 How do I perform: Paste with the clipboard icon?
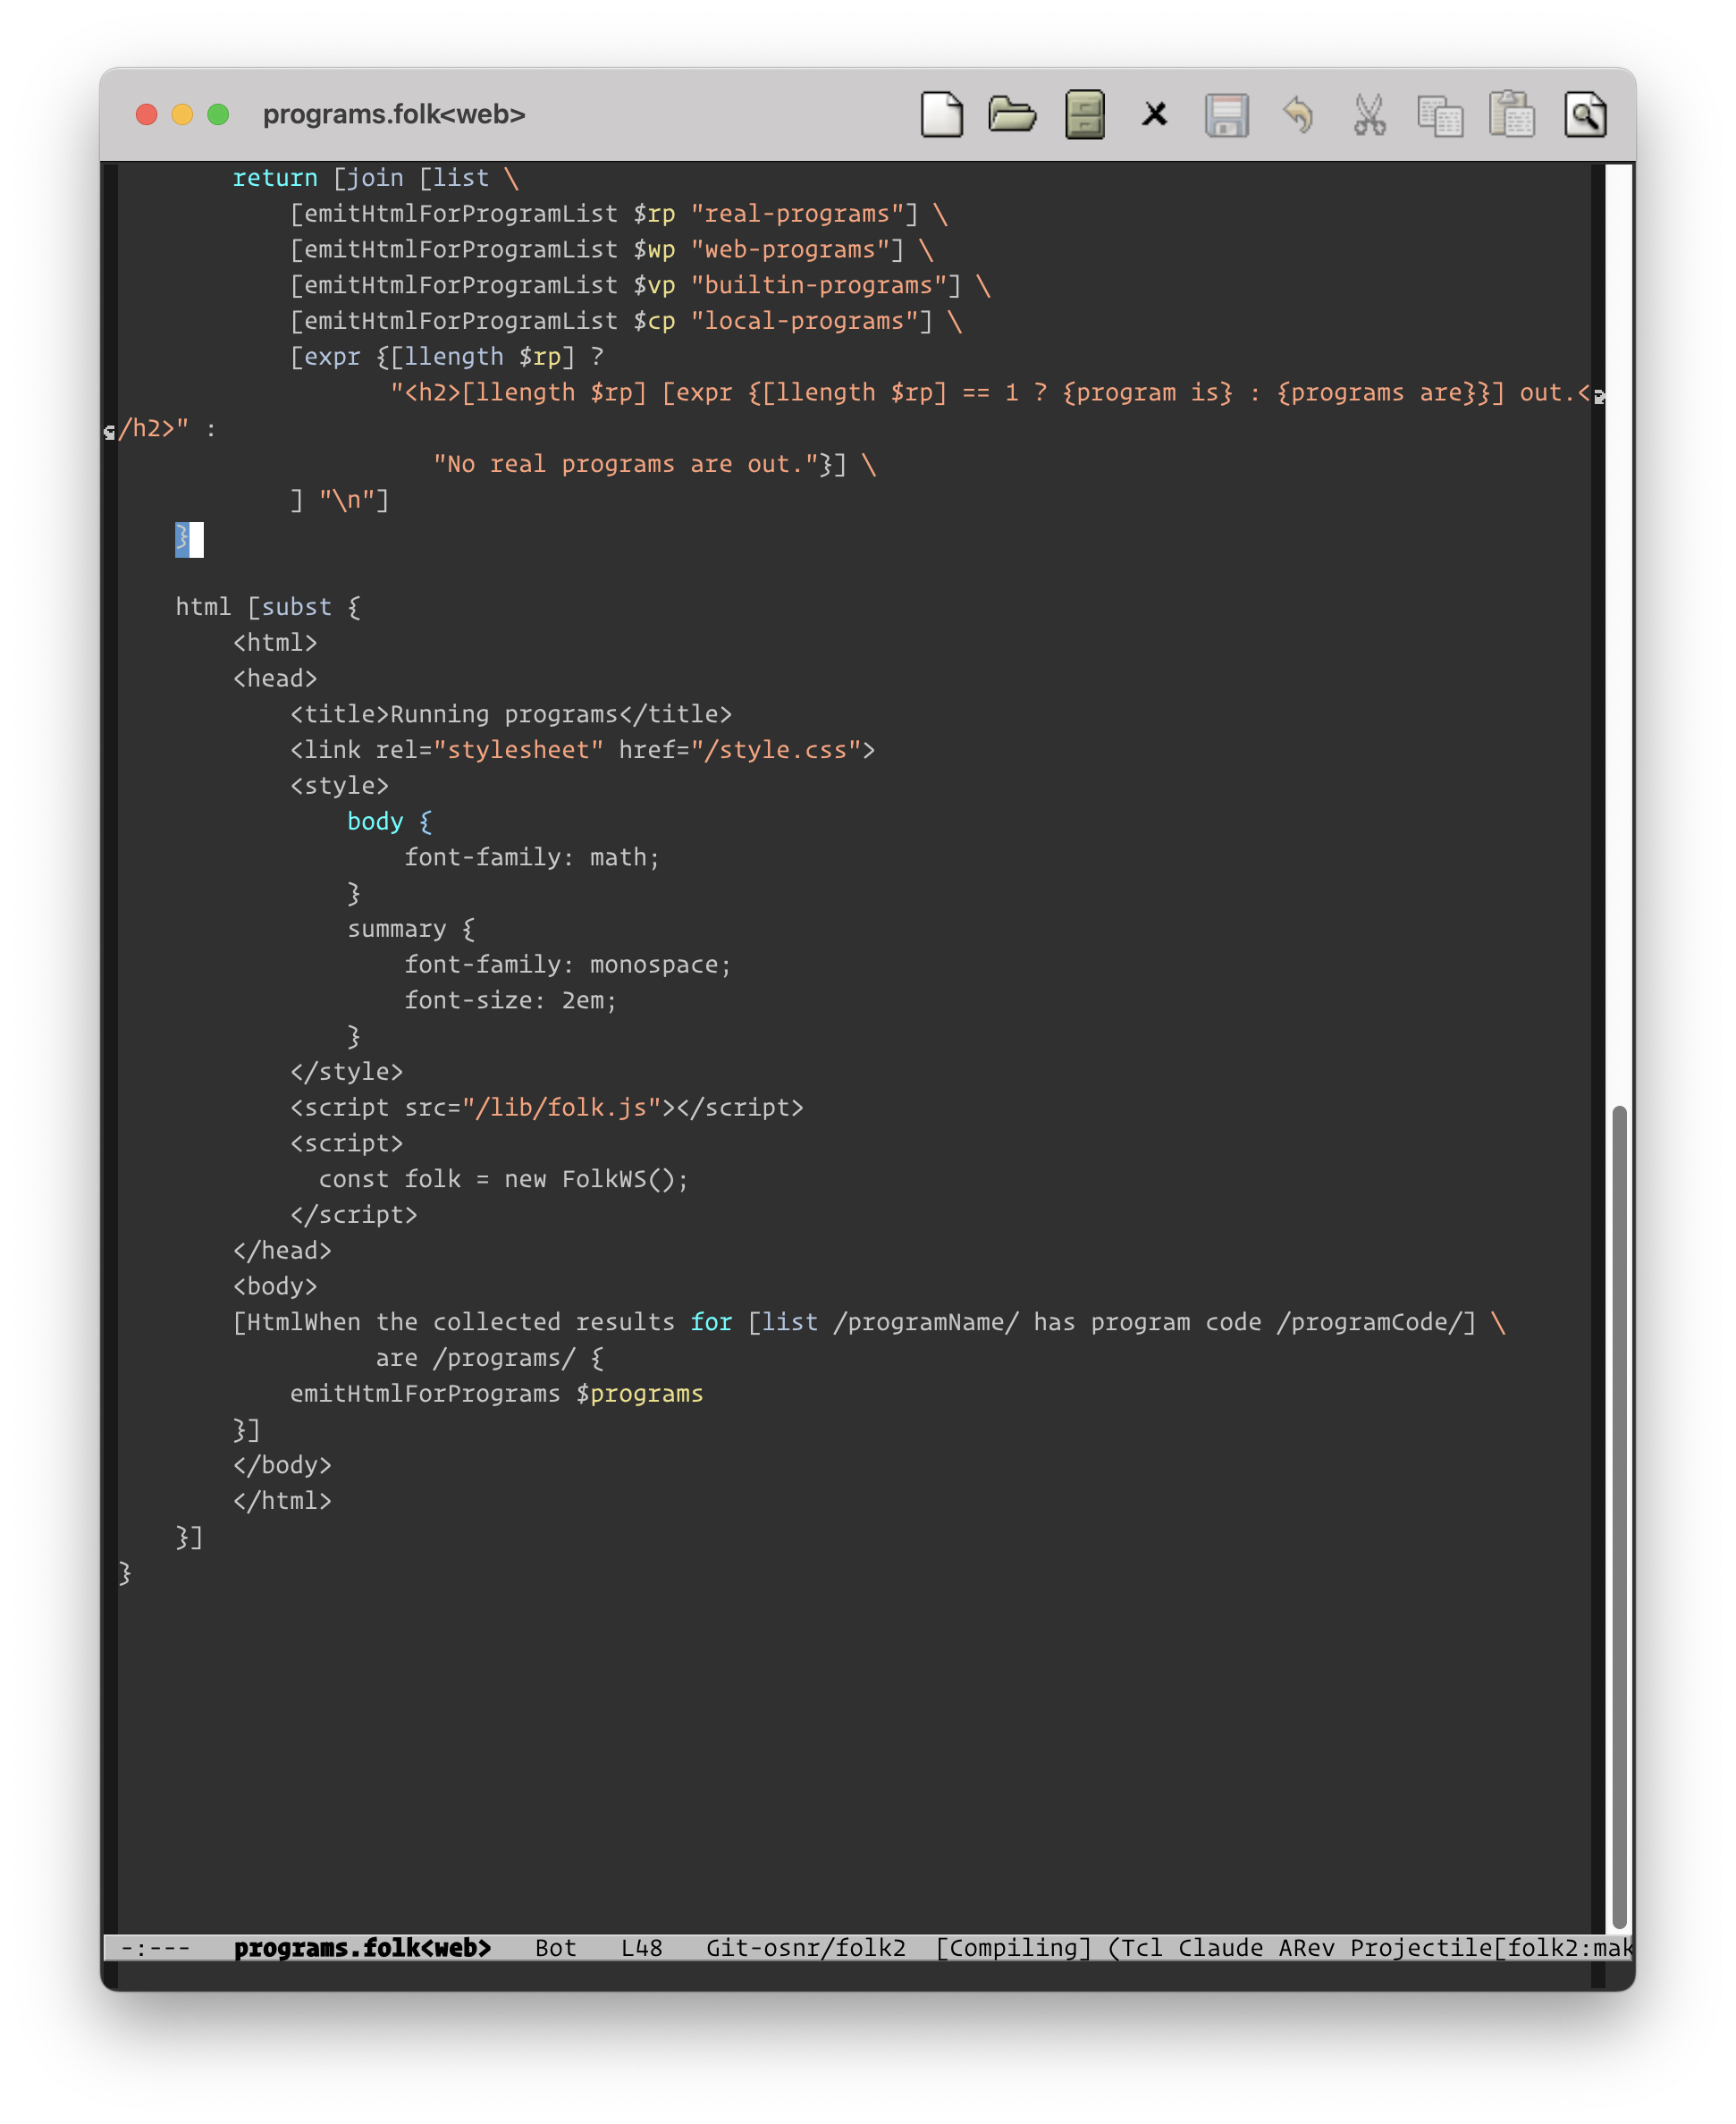[x=1512, y=114]
